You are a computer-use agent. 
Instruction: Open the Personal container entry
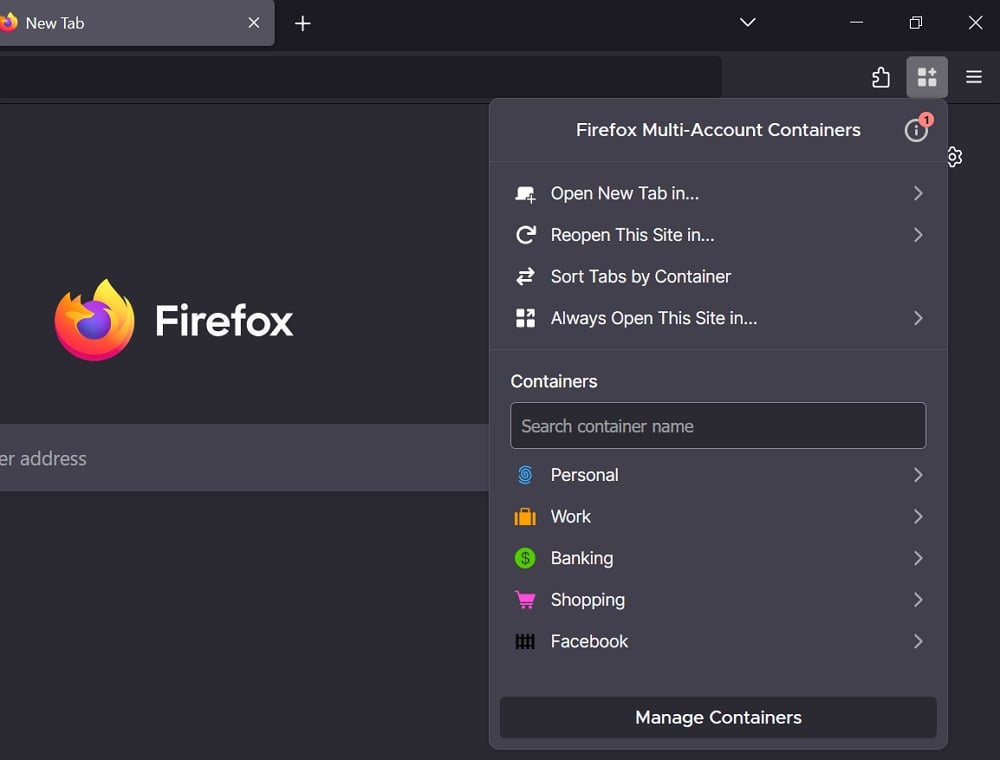(x=718, y=475)
